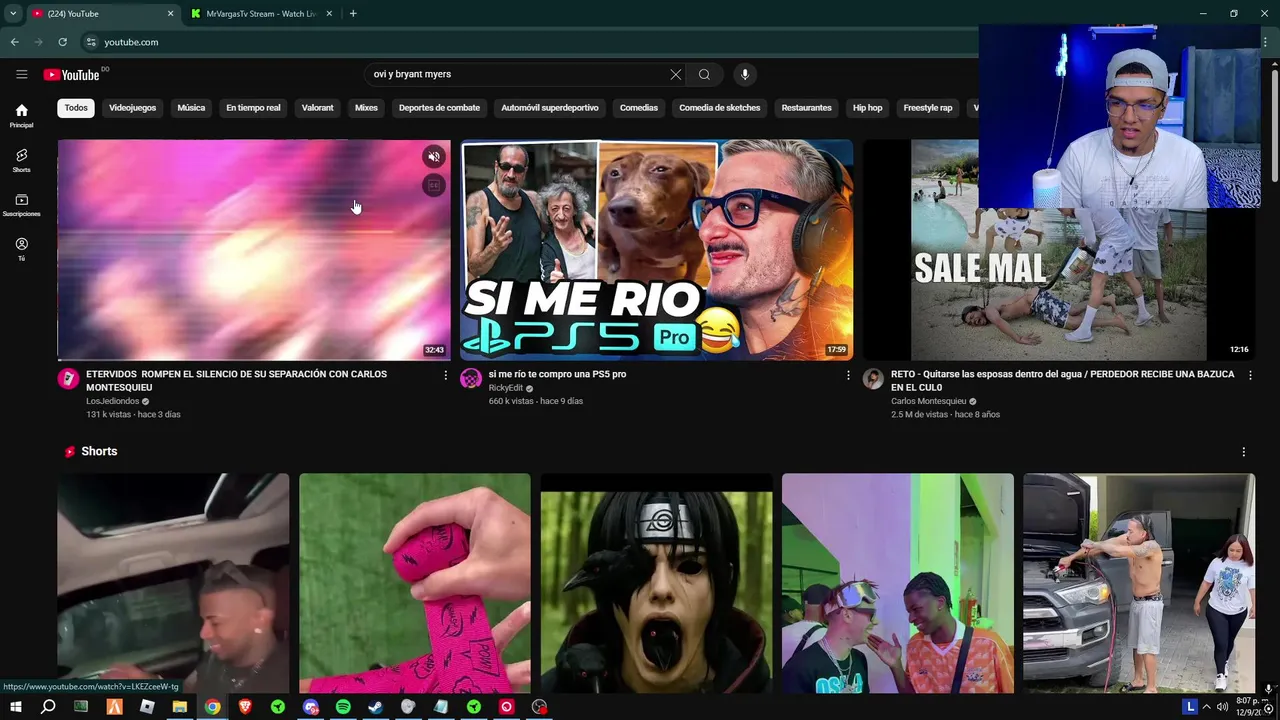
Task: Select the Mixes filter chip
Action: [x=366, y=108]
